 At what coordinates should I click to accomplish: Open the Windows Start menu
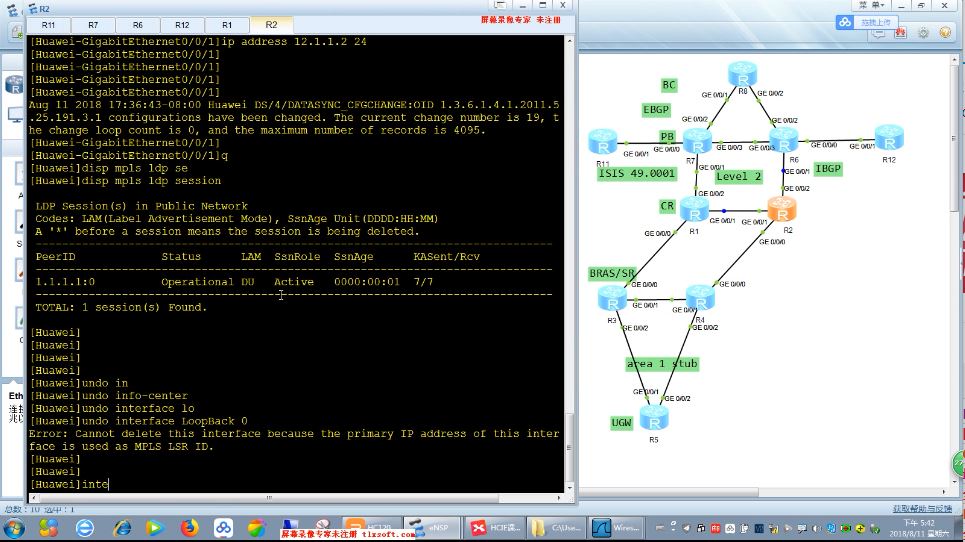tap(16, 527)
